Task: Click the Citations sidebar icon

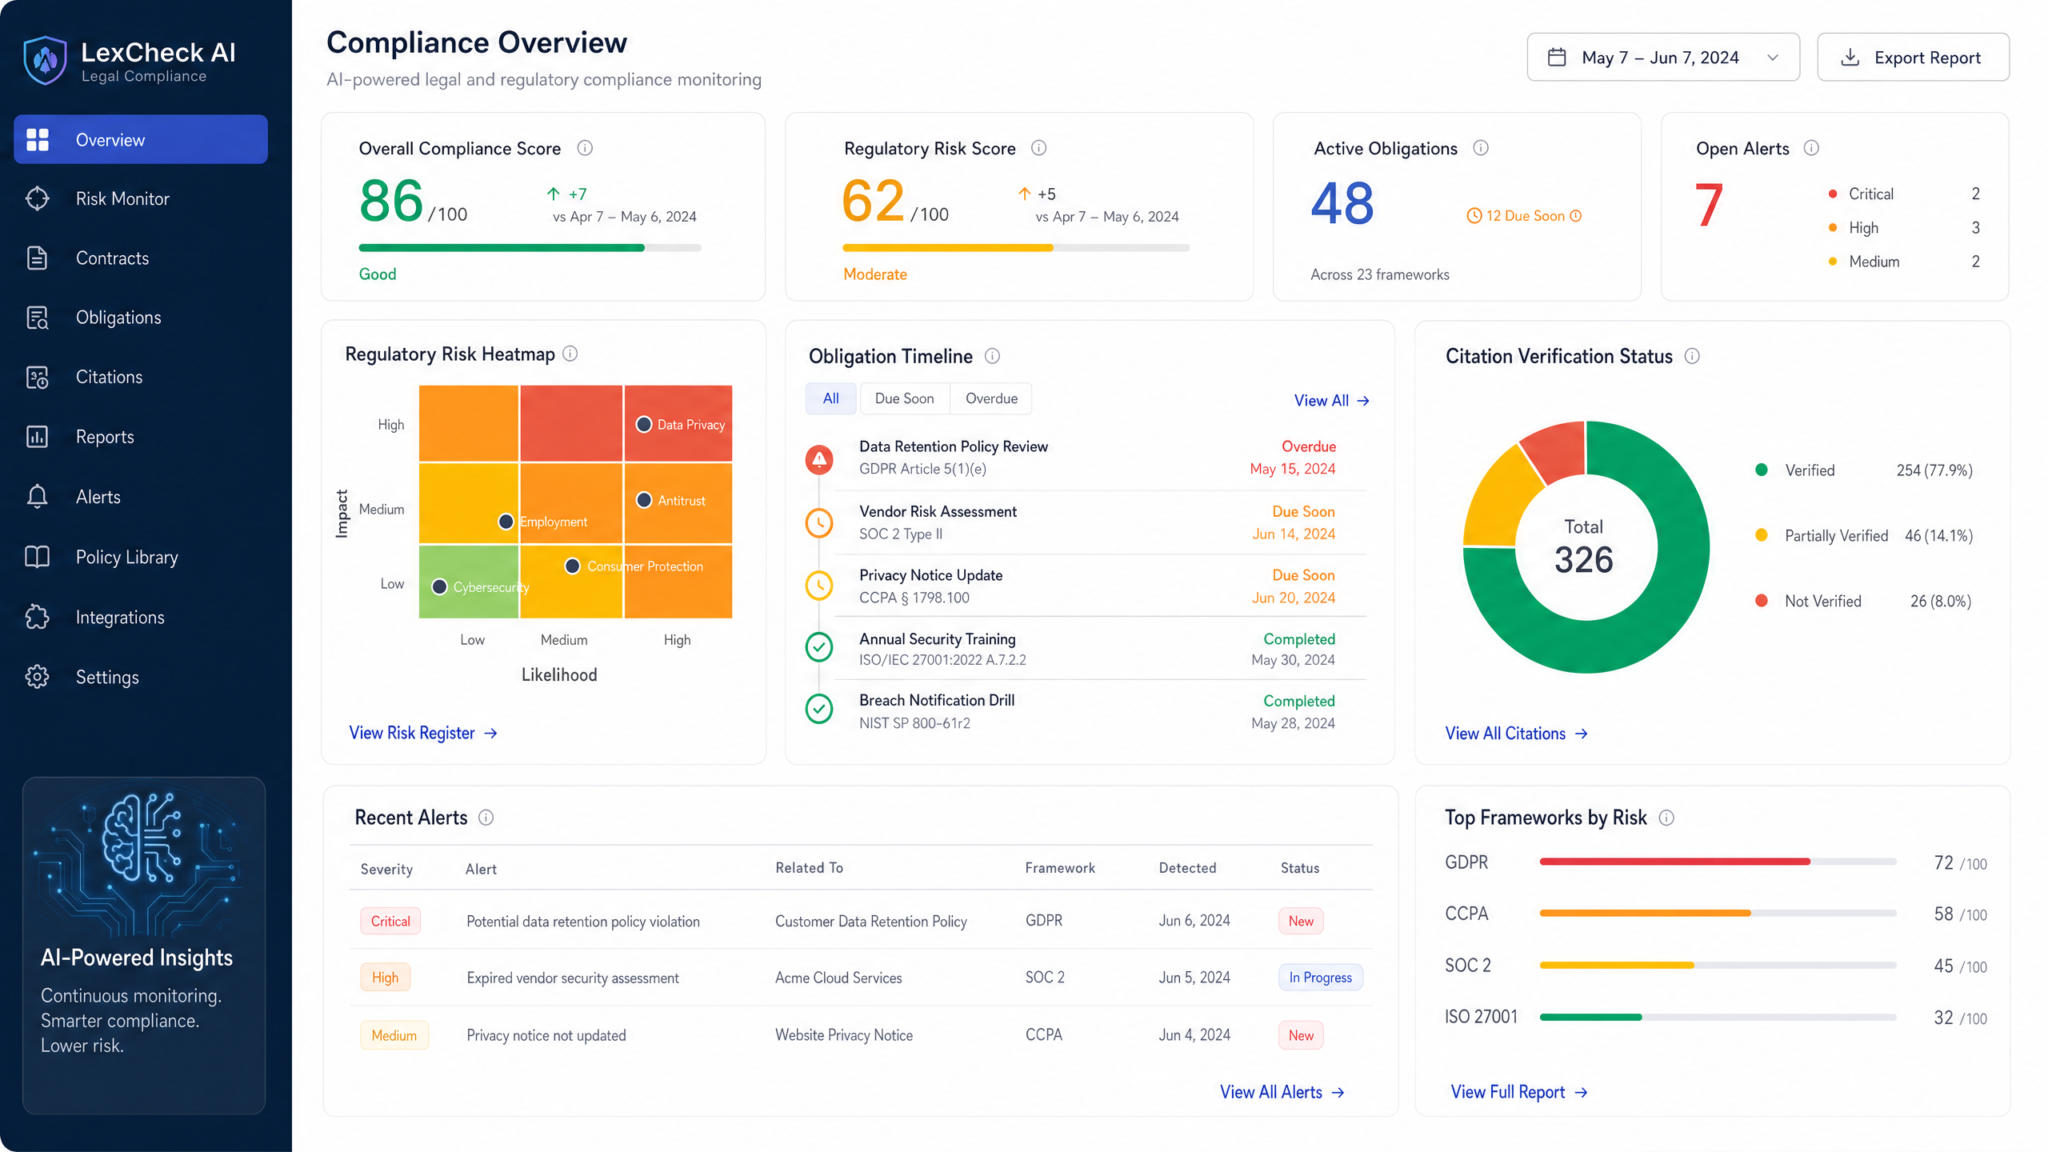Action: 38,377
